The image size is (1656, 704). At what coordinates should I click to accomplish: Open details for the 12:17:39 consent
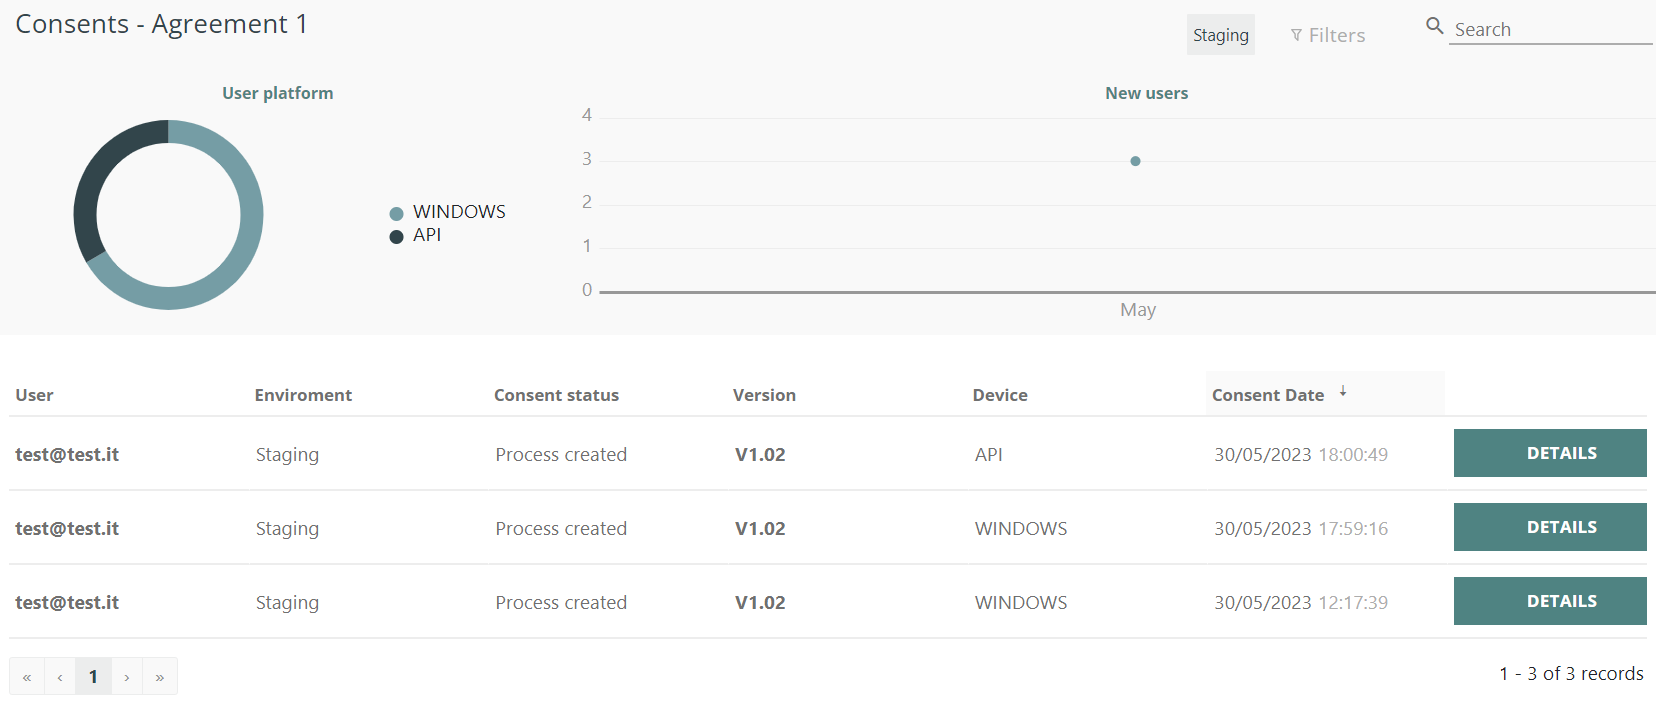(x=1549, y=601)
